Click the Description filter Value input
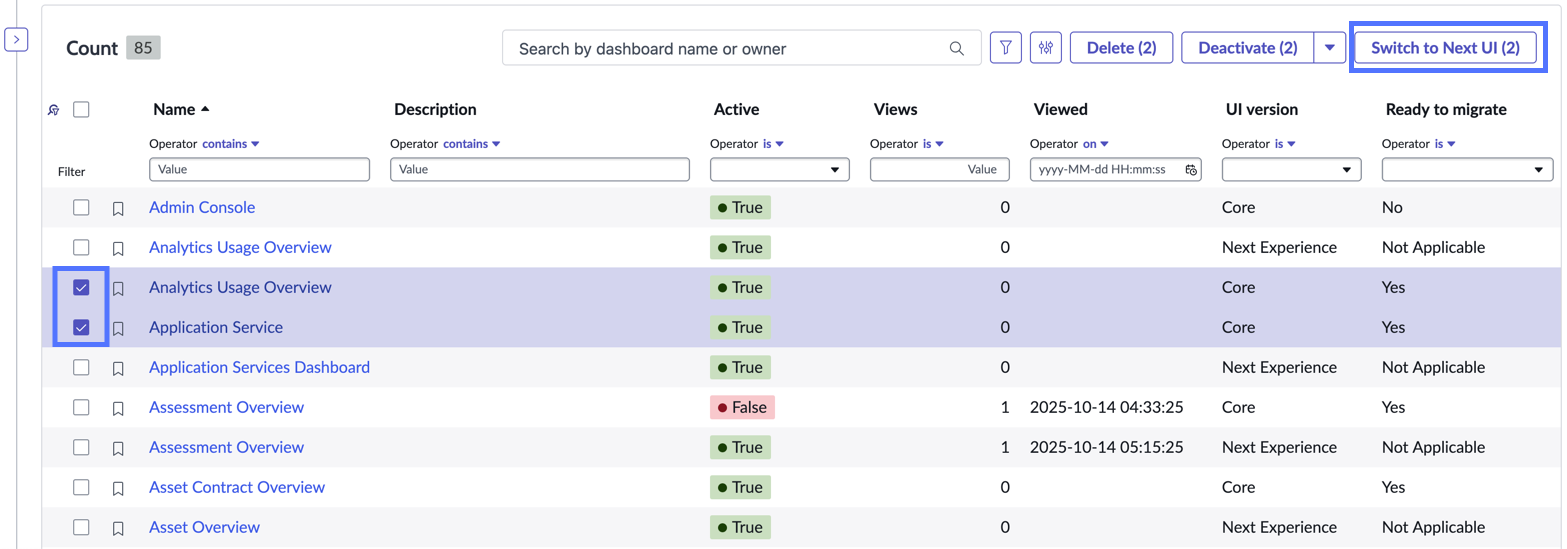This screenshot has width=1567, height=549. coord(540,170)
